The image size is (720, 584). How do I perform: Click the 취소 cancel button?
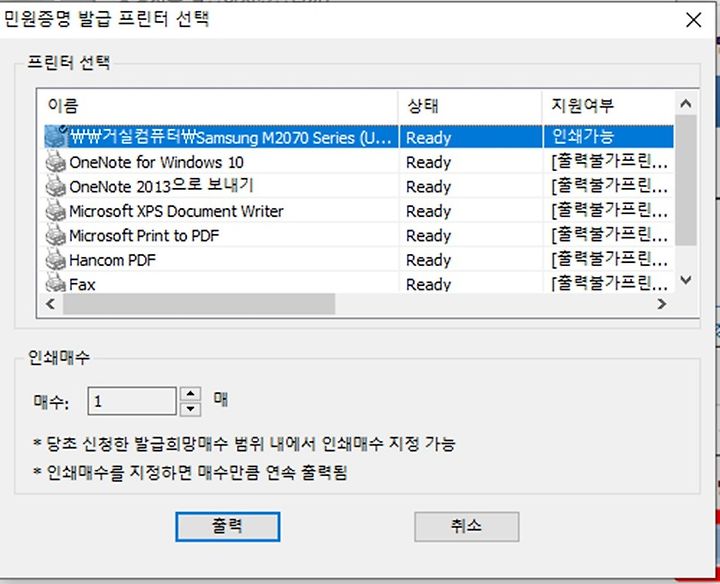(x=467, y=527)
